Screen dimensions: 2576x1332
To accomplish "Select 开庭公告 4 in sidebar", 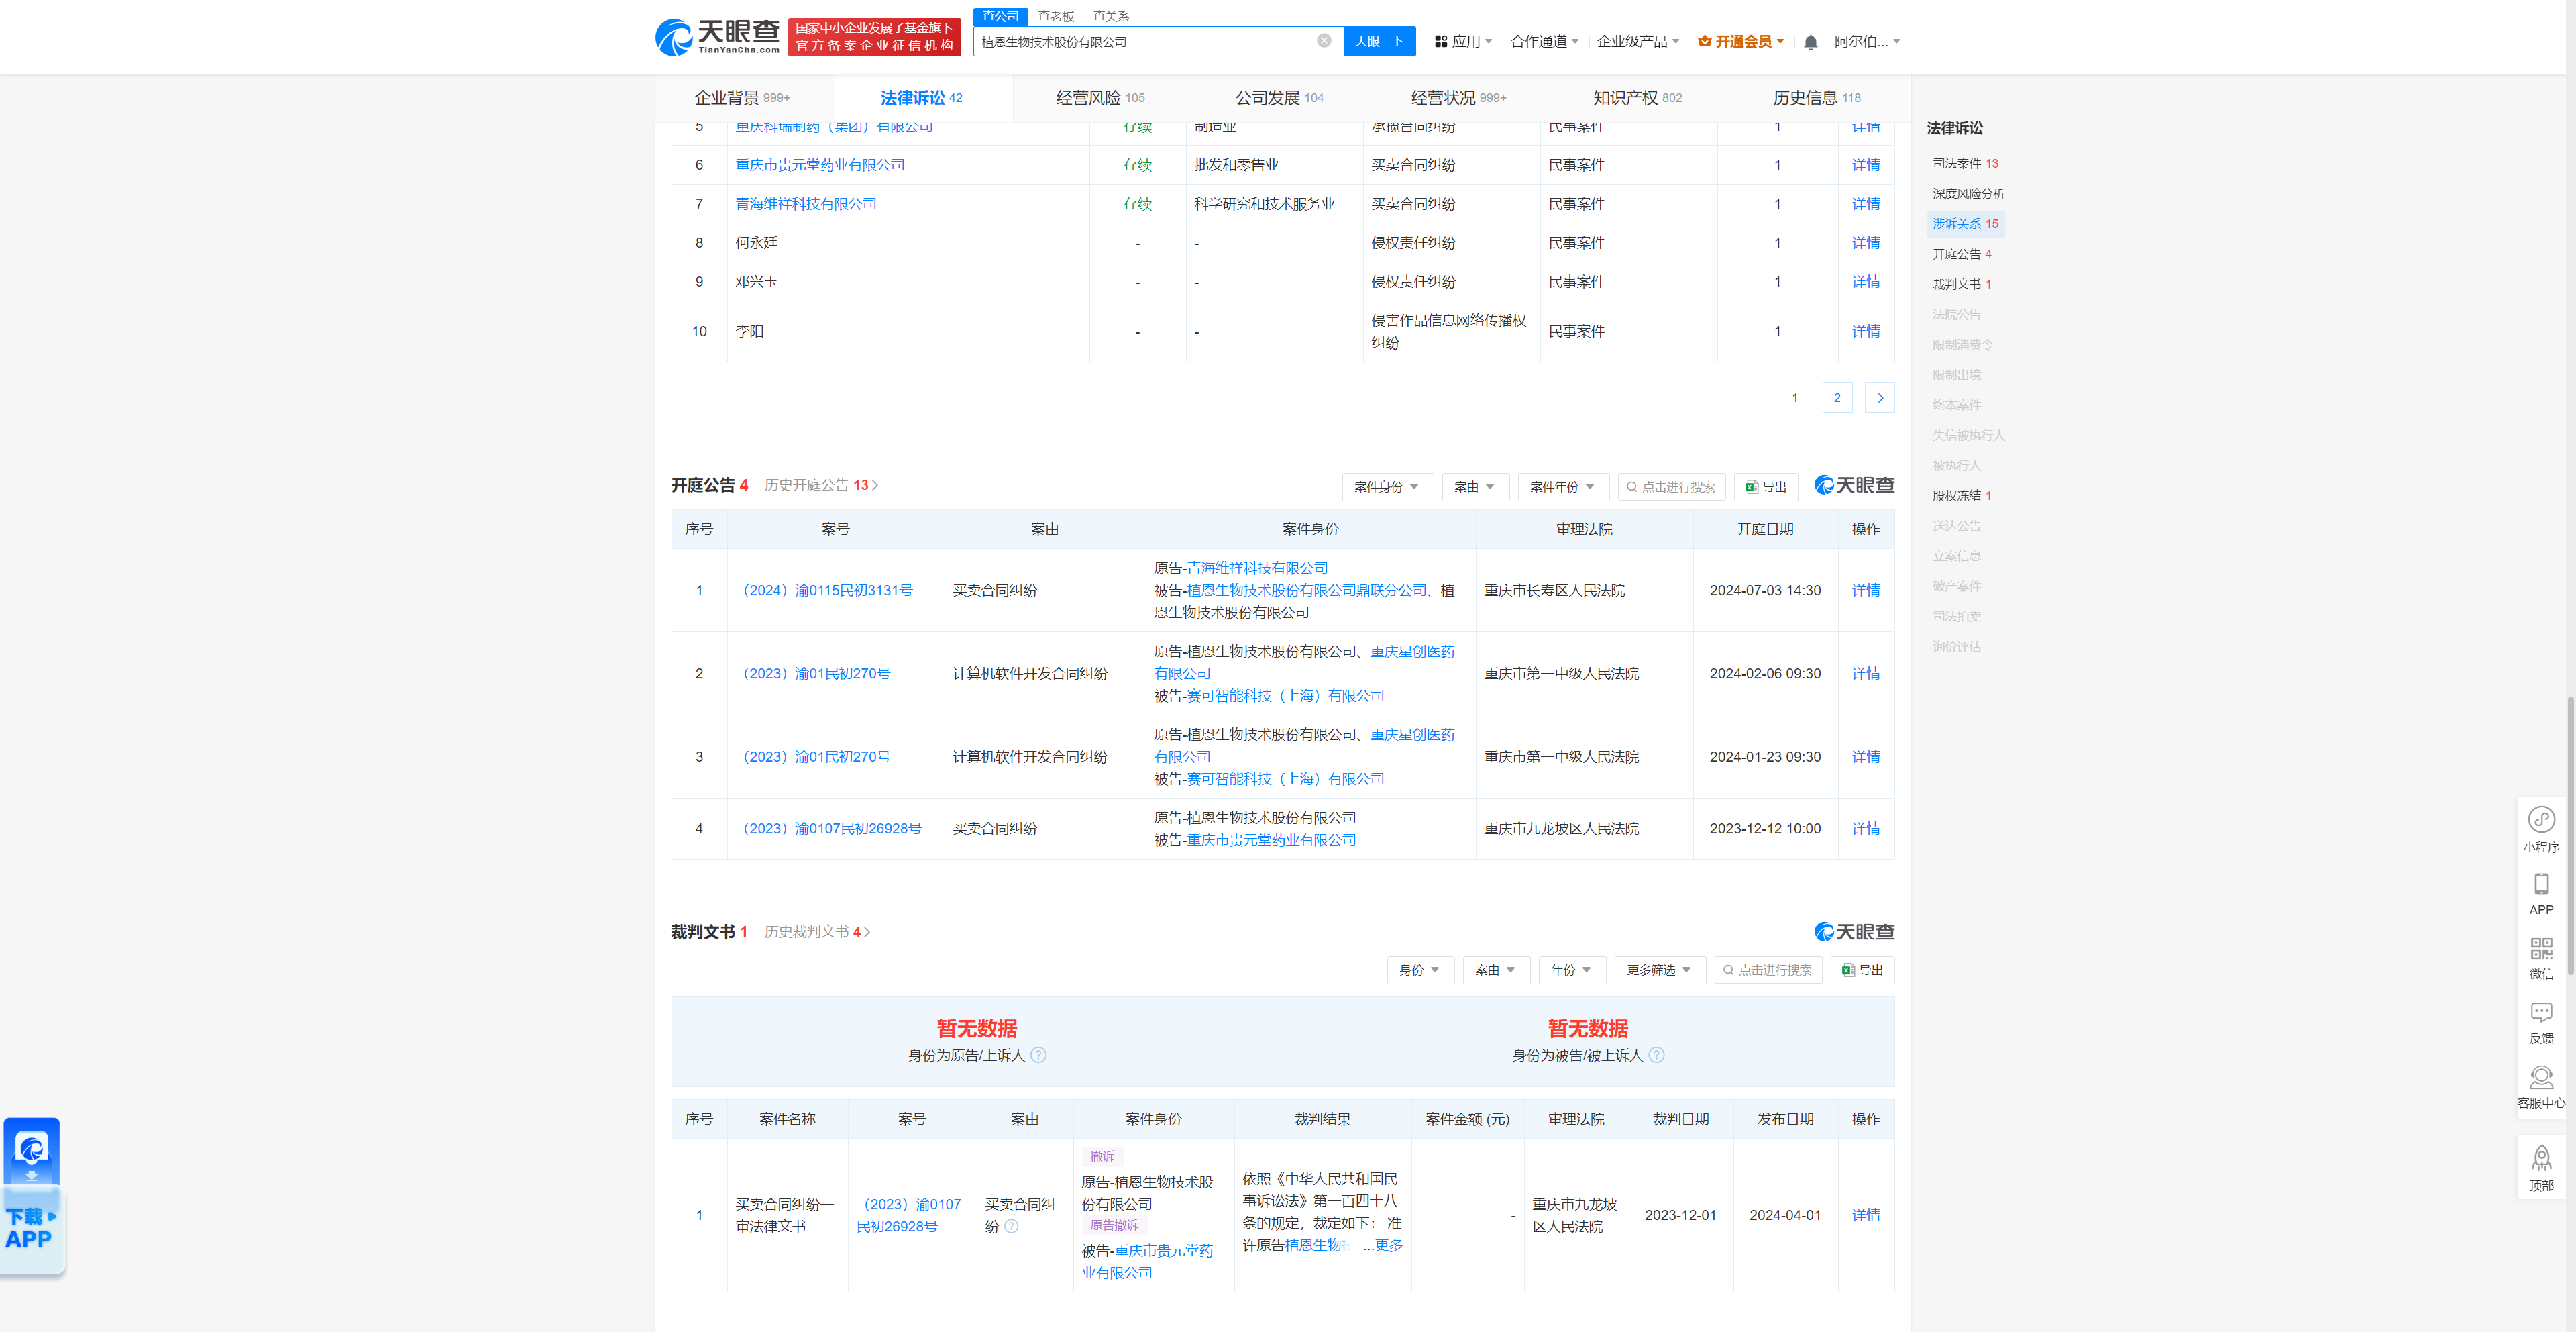I will pos(1961,254).
